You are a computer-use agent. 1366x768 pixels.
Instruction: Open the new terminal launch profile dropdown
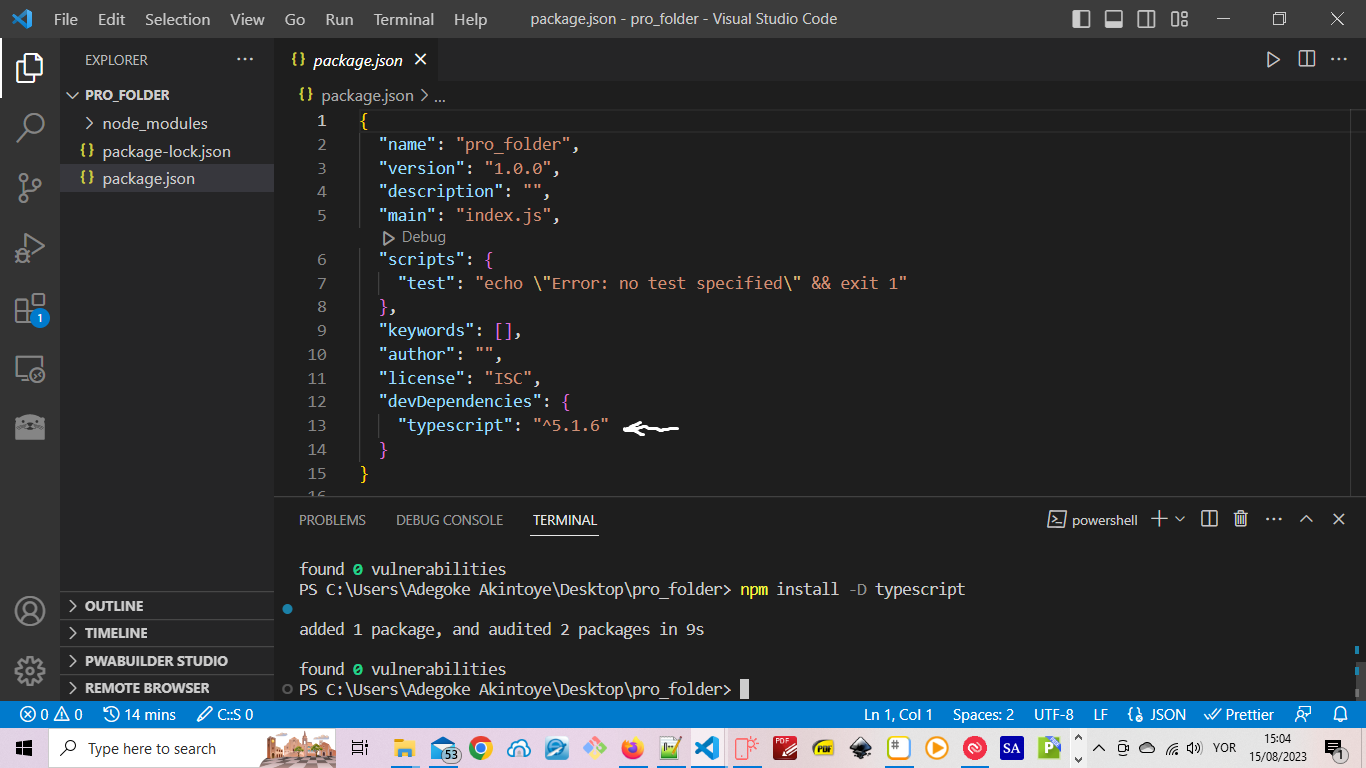(1181, 519)
